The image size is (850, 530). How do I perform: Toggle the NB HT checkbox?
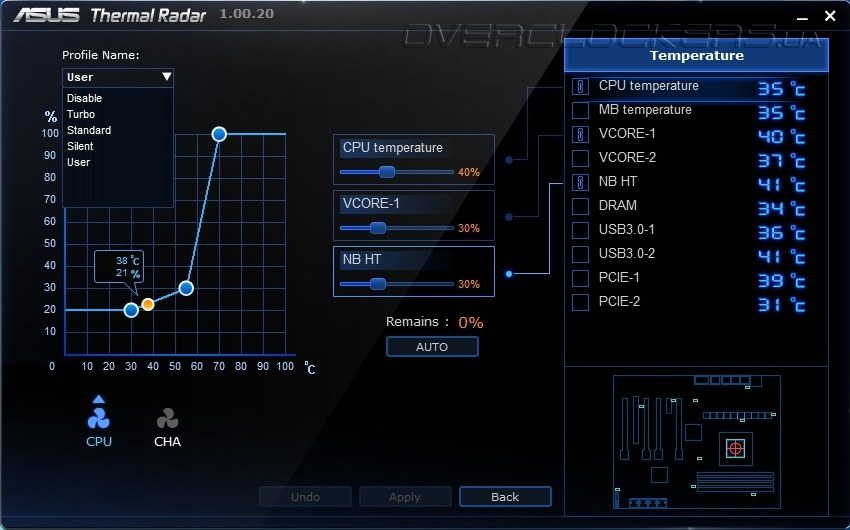point(580,182)
